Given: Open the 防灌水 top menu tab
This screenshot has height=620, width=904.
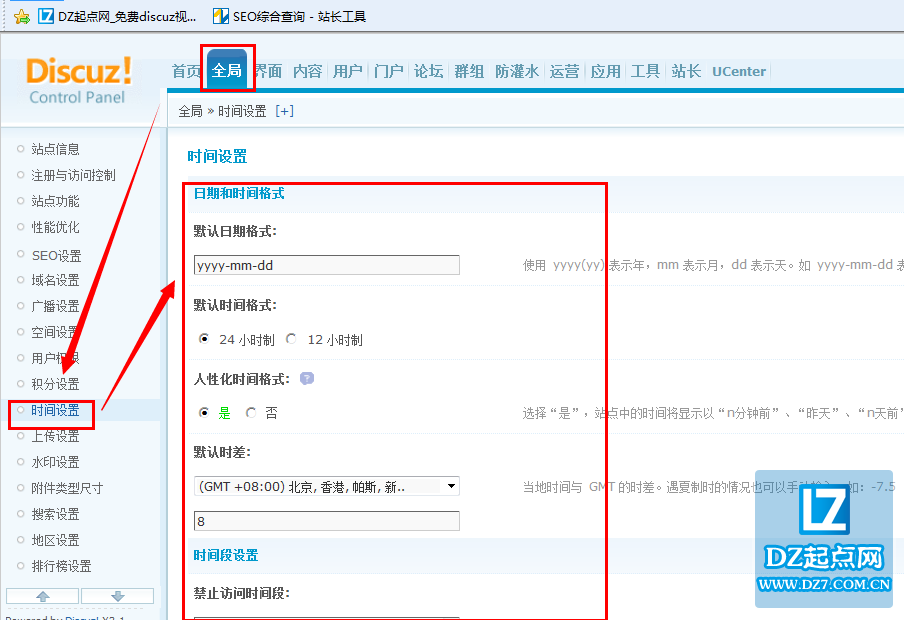Looking at the screenshot, I should [516, 71].
